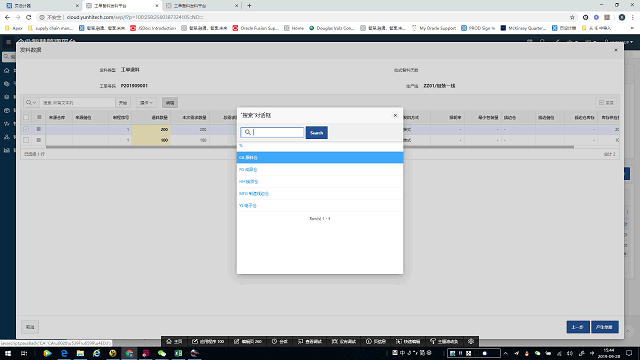Open the row menu icon for the 200 row

[39, 129]
